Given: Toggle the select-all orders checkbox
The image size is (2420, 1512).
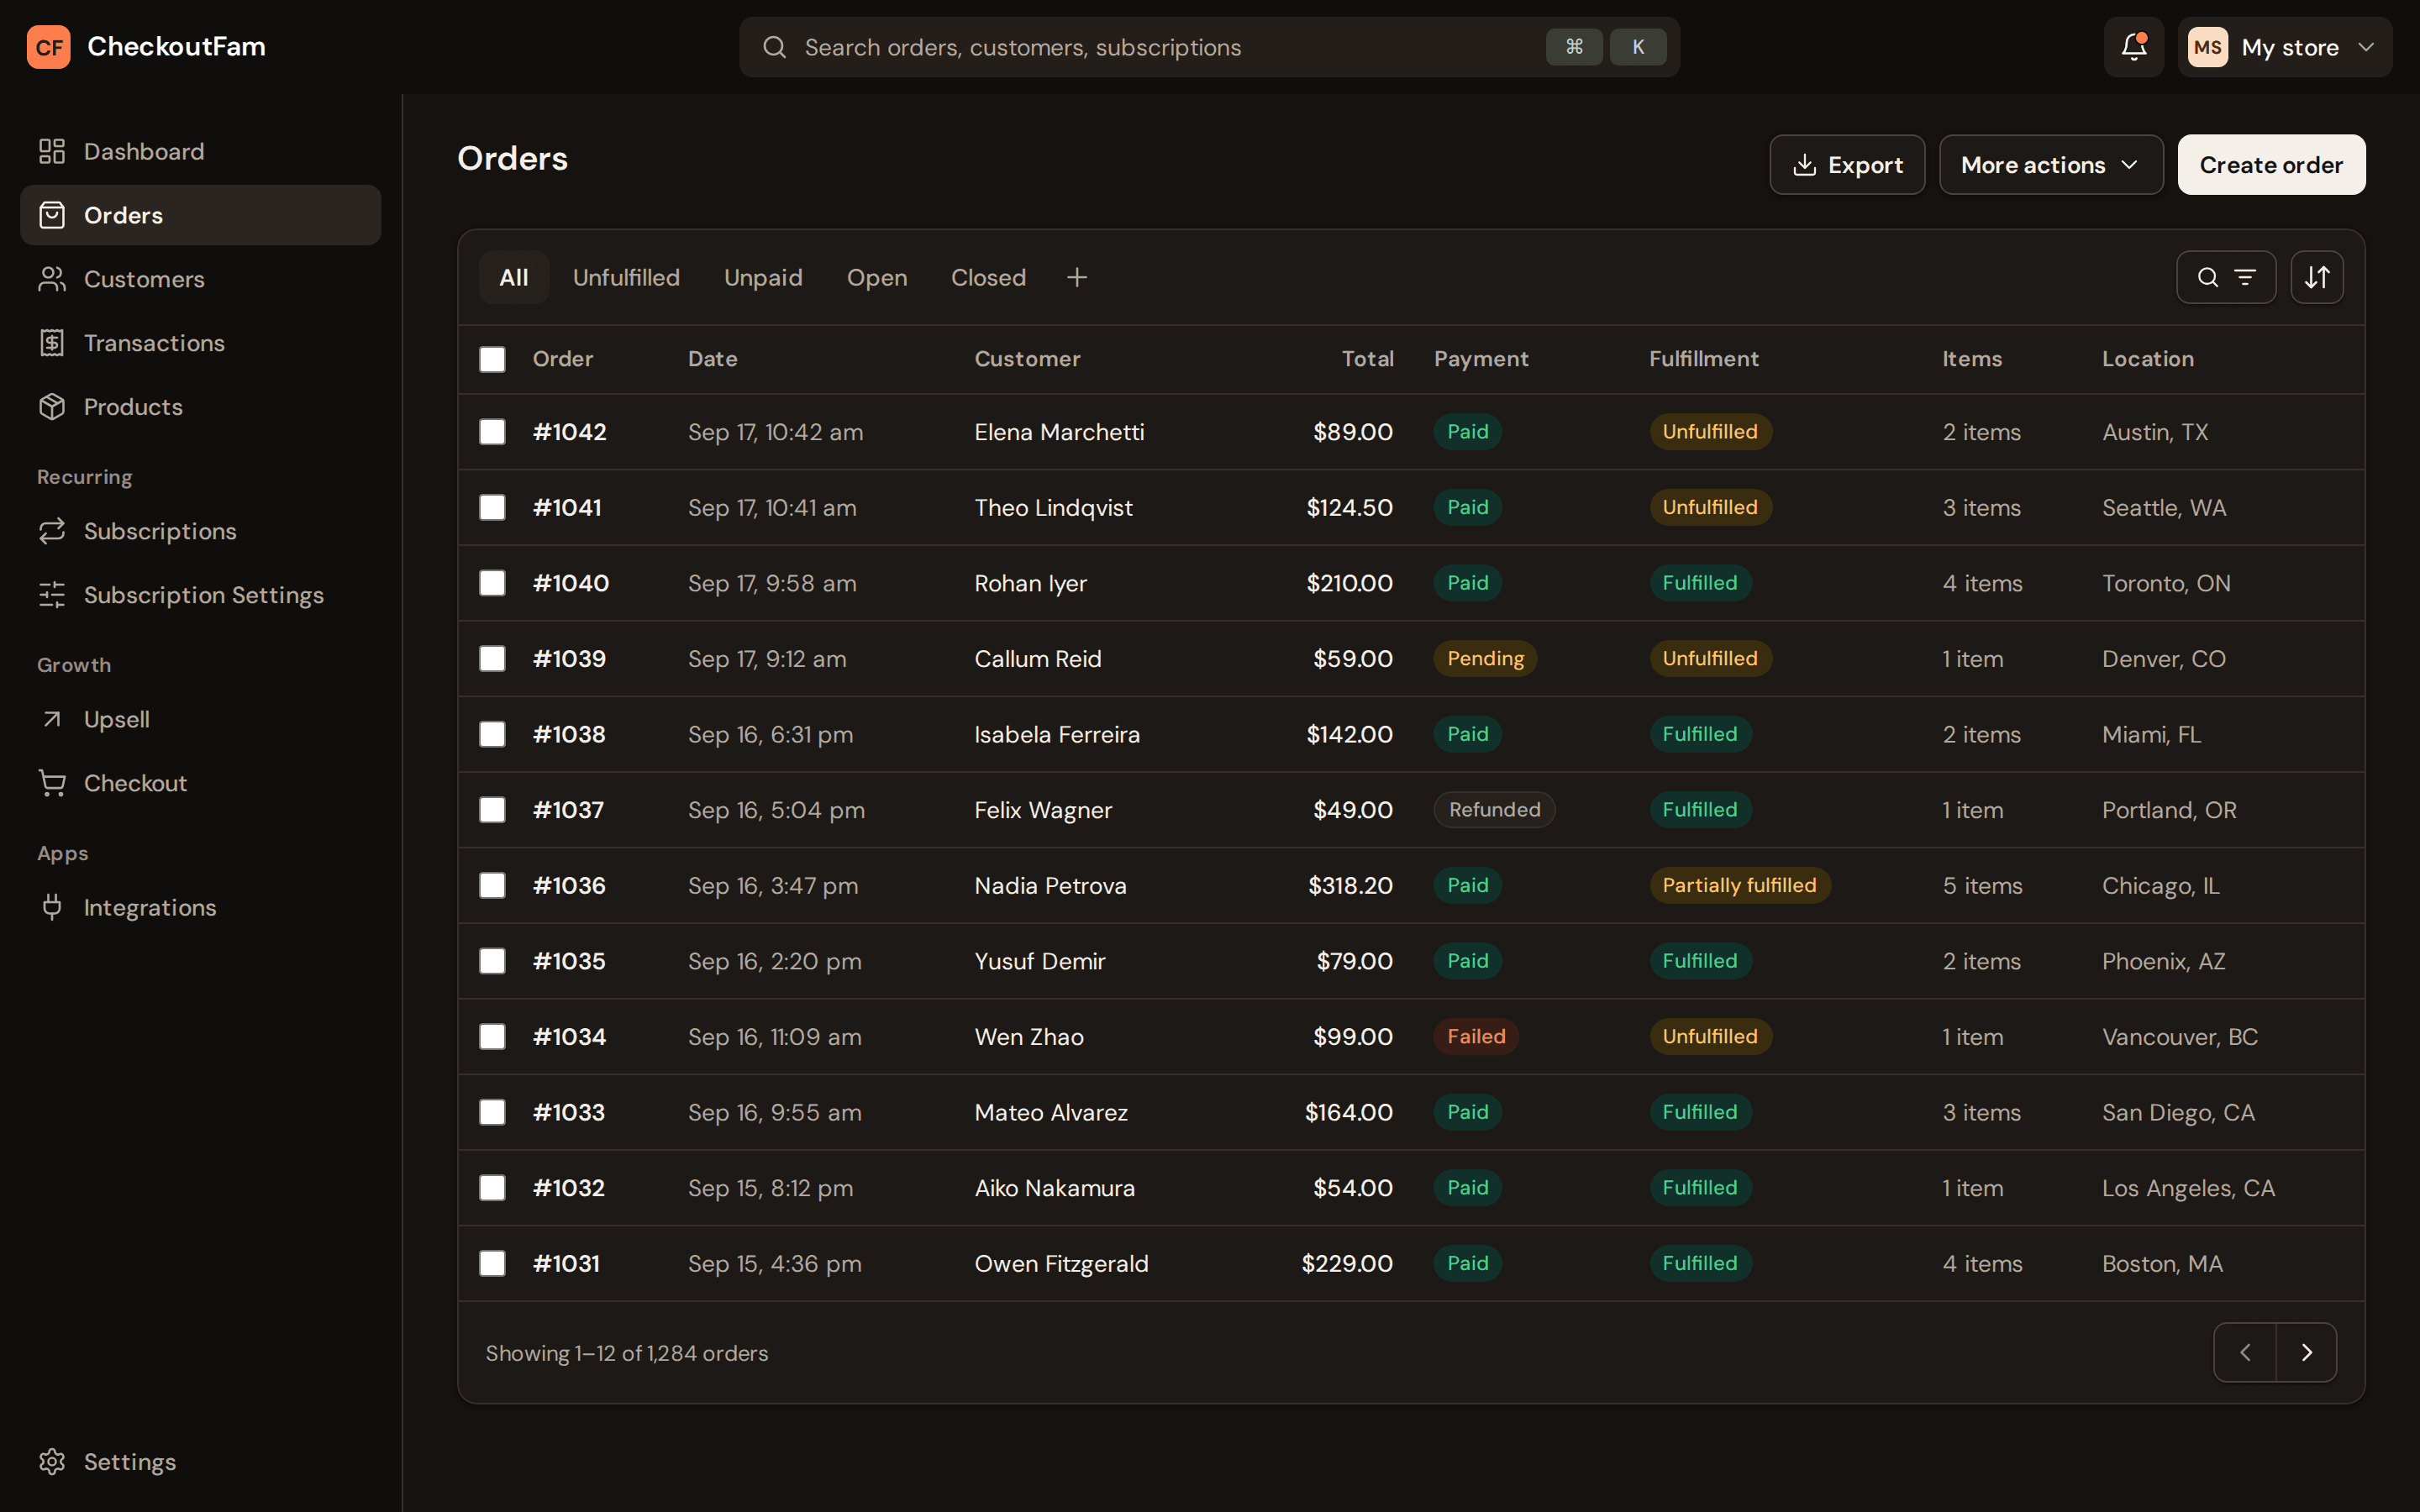Looking at the screenshot, I should (492, 359).
